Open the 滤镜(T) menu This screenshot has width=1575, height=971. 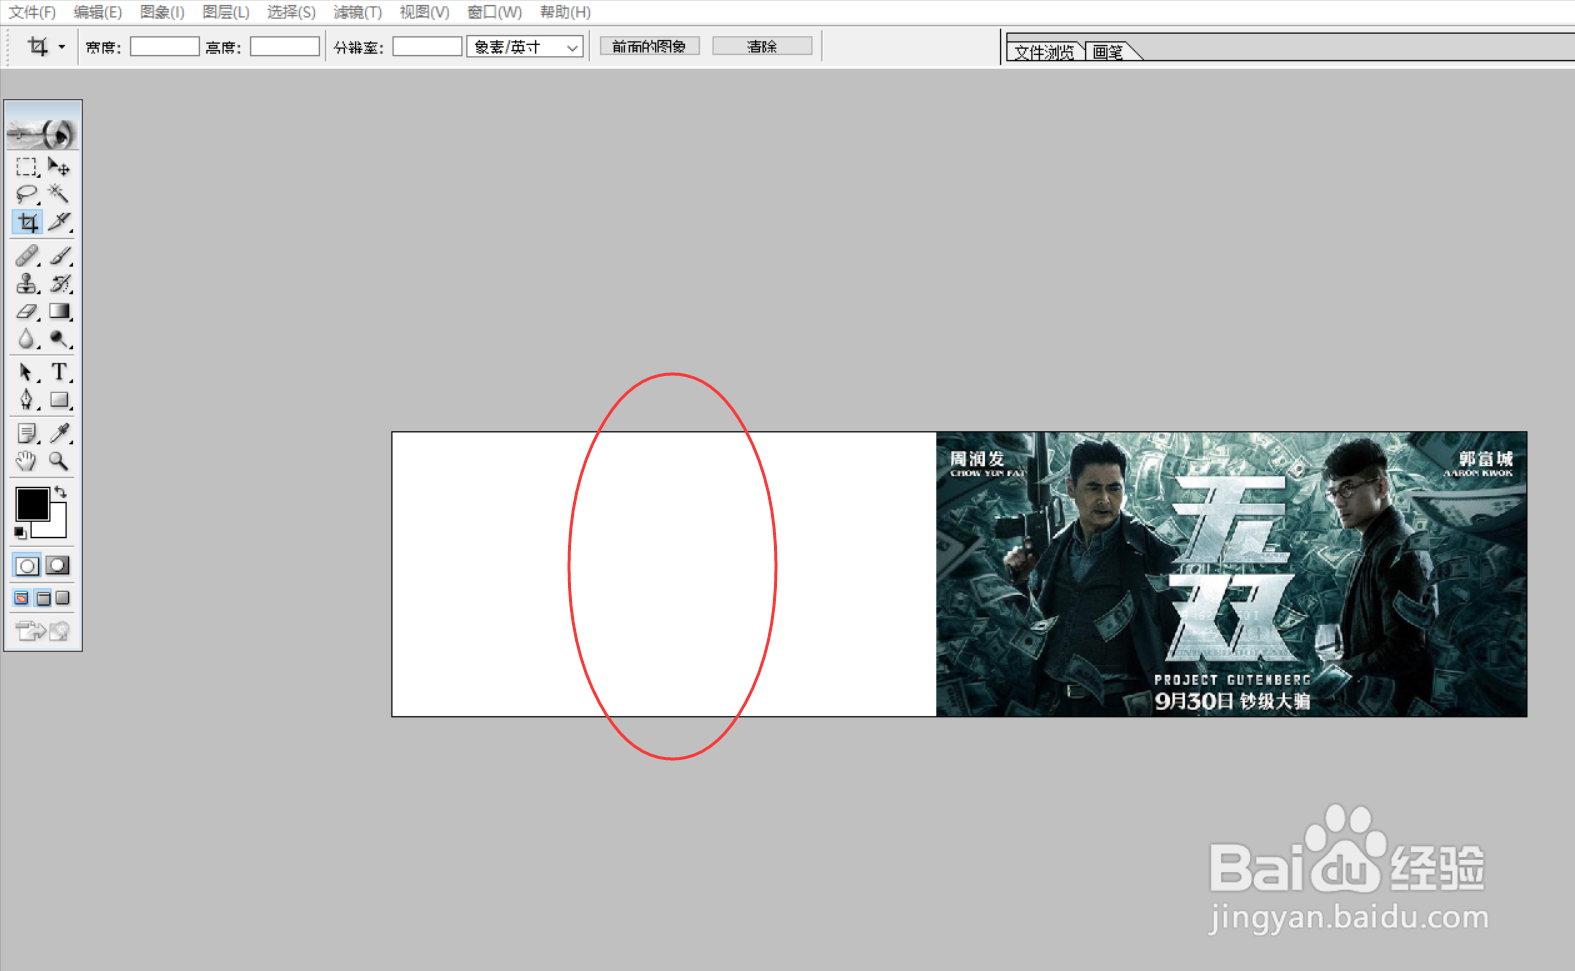(357, 12)
